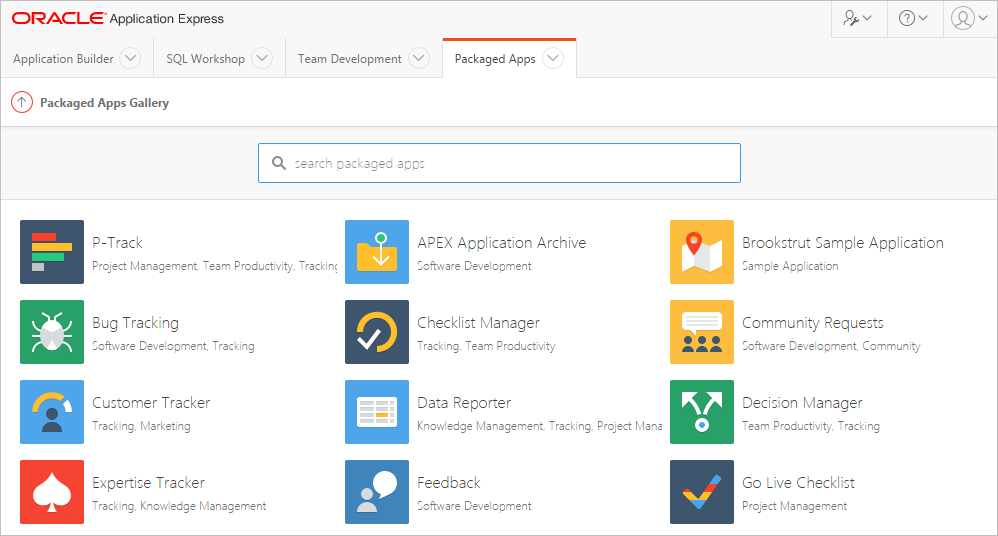Open the Bug Tracking bug icon

click(52, 332)
